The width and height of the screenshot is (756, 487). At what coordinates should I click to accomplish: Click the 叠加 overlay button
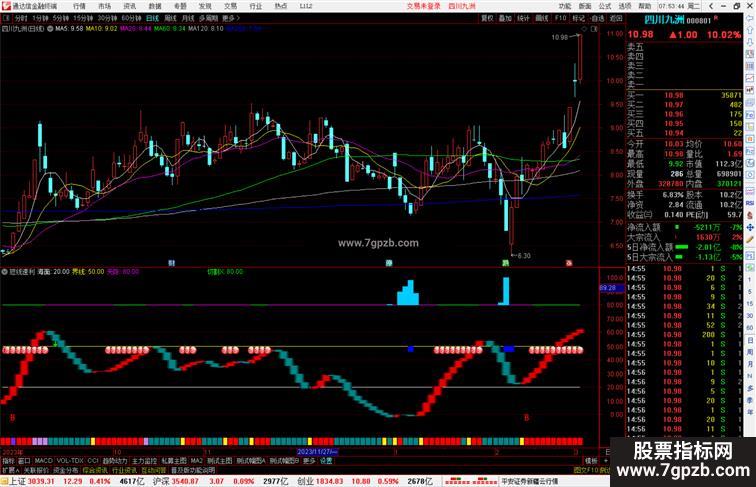505,18
